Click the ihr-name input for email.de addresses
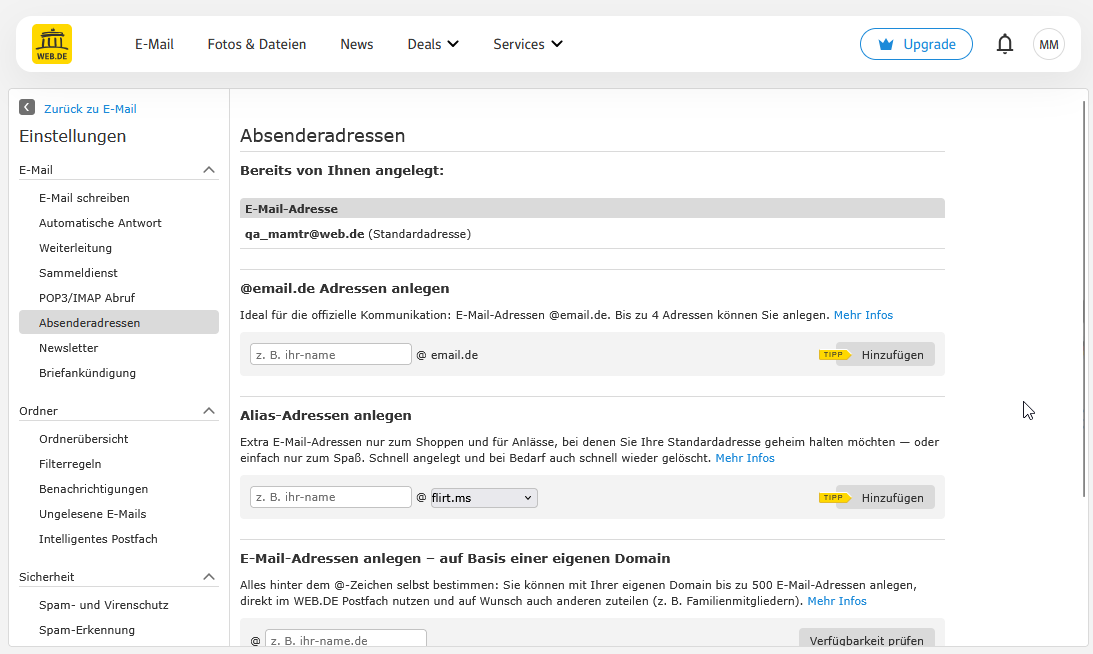Image resolution: width=1093 pixels, height=654 pixels. pos(330,354)
